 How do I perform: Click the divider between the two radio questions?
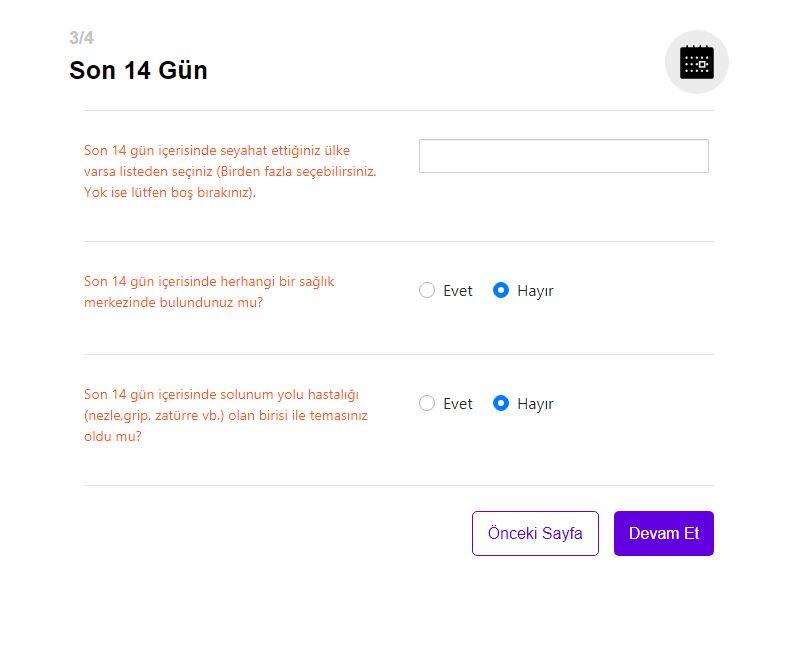click(398, 354)
